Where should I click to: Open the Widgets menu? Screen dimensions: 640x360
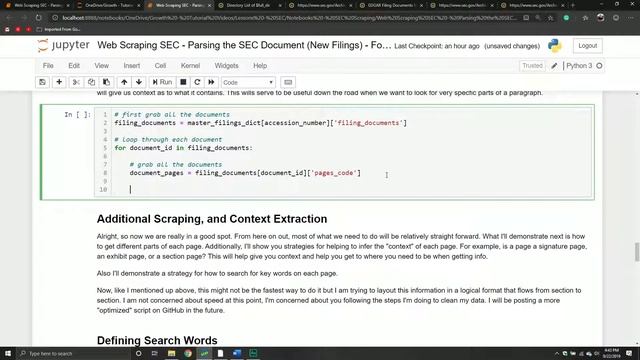pos(226,66)
